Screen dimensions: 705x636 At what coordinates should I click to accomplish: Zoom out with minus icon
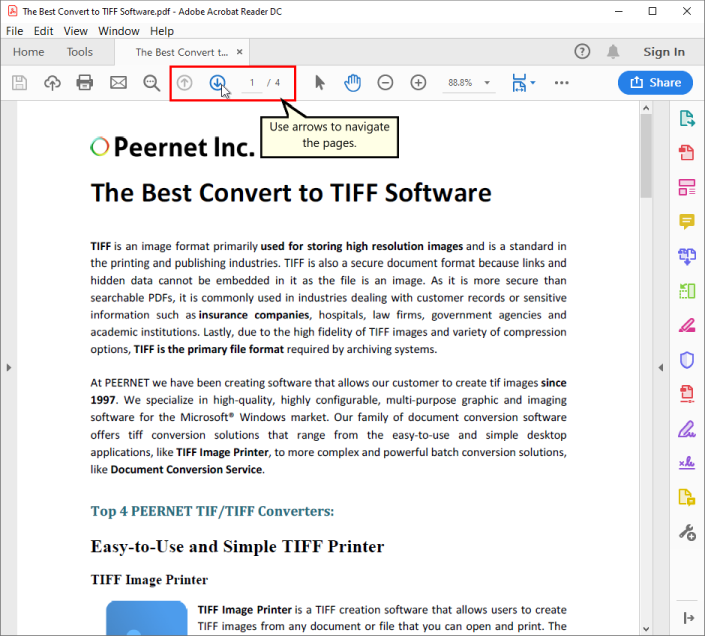pyautogui.click(x=385, y=83)
